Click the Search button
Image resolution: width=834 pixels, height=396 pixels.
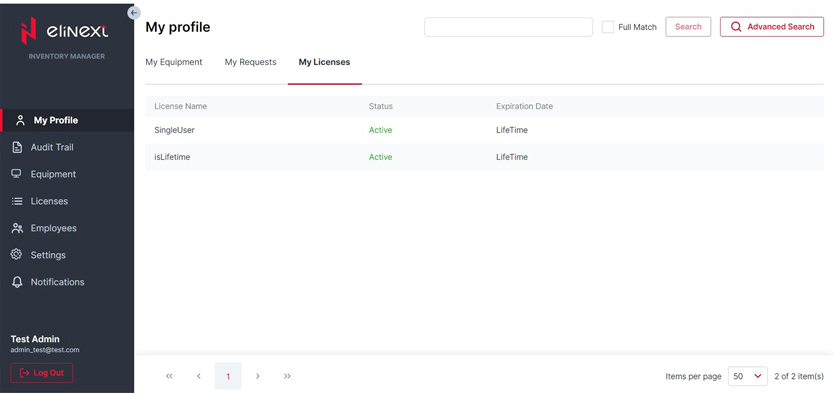tap(688, 27)
